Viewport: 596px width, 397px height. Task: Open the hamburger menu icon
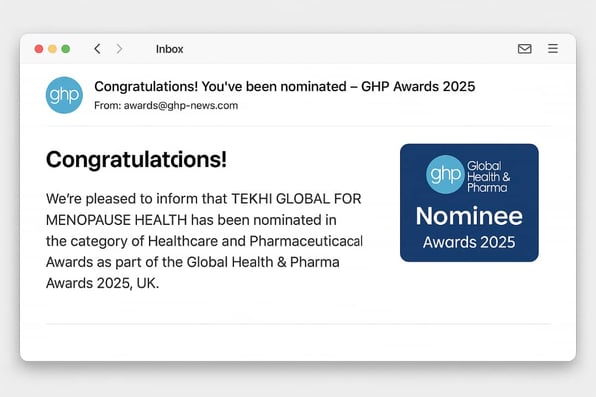click(x=553, y=48)
